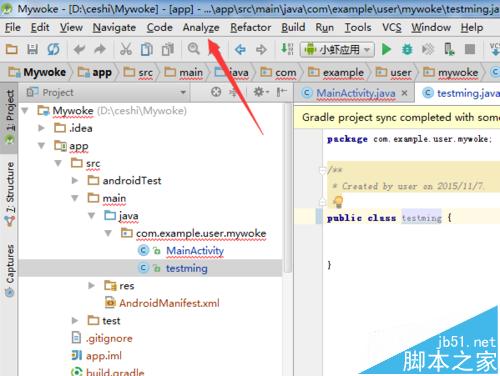
Task: Open the Code menu
Action: coord(159,27)
